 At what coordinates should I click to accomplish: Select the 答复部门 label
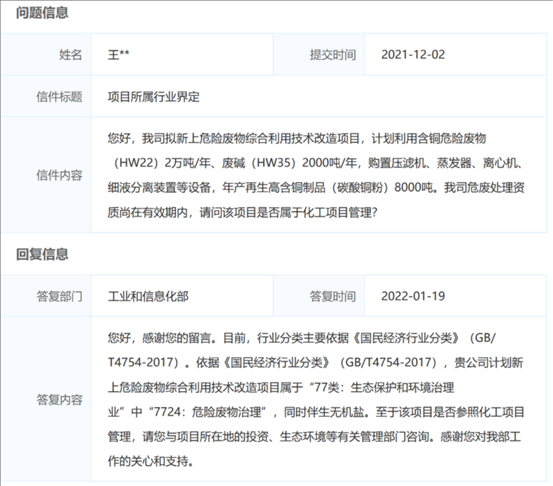[x=59, y=296]
